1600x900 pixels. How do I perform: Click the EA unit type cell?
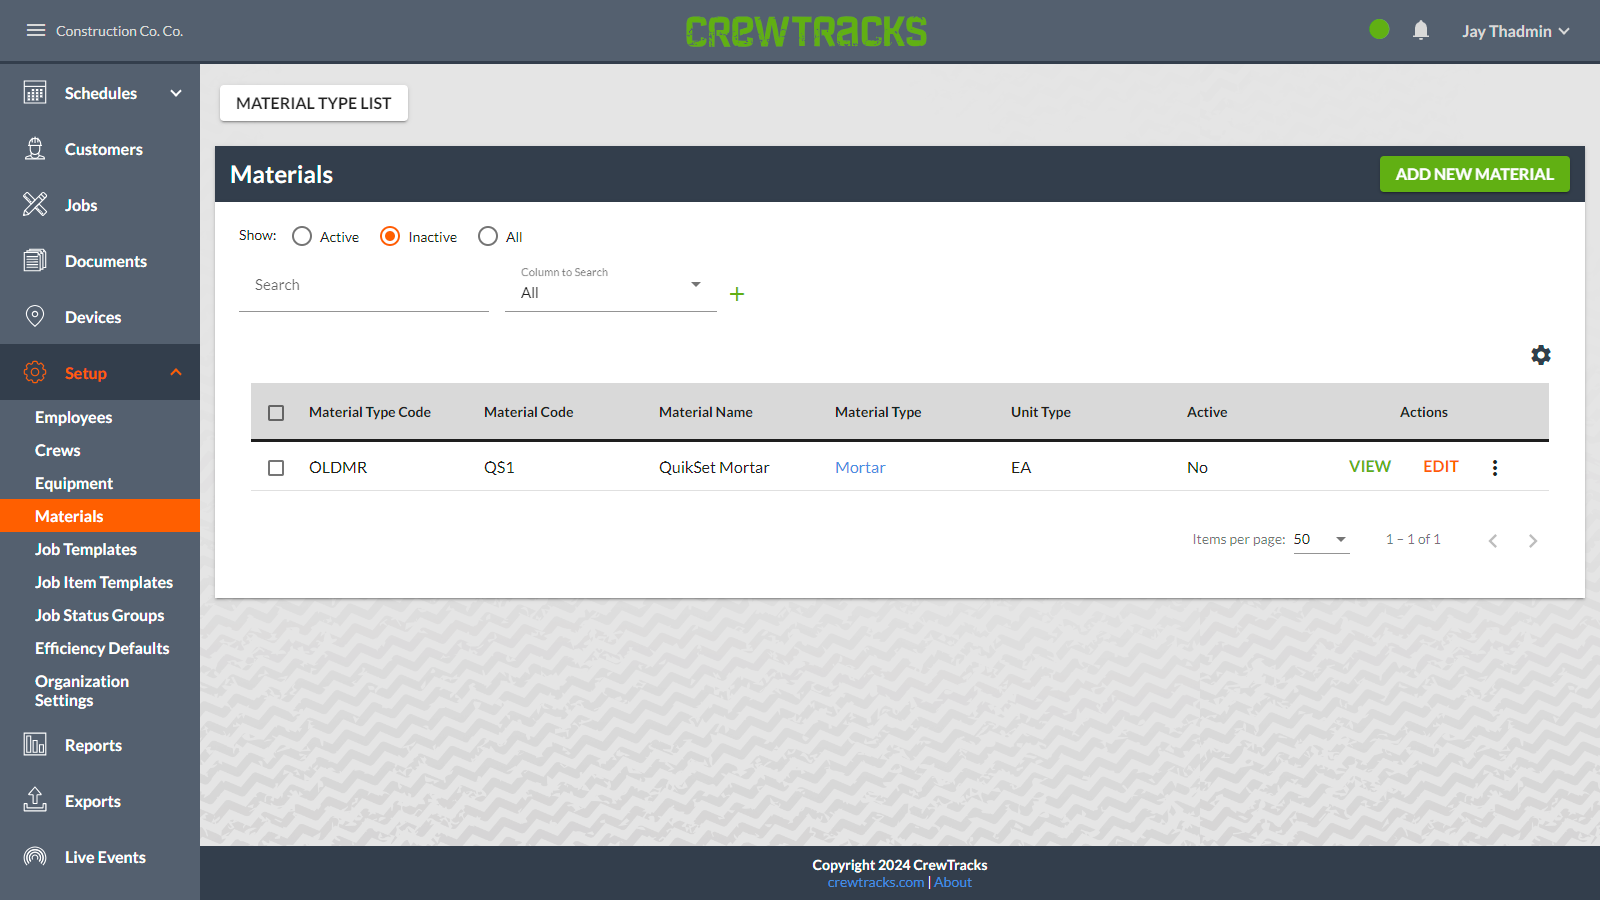coord(1021,468)
